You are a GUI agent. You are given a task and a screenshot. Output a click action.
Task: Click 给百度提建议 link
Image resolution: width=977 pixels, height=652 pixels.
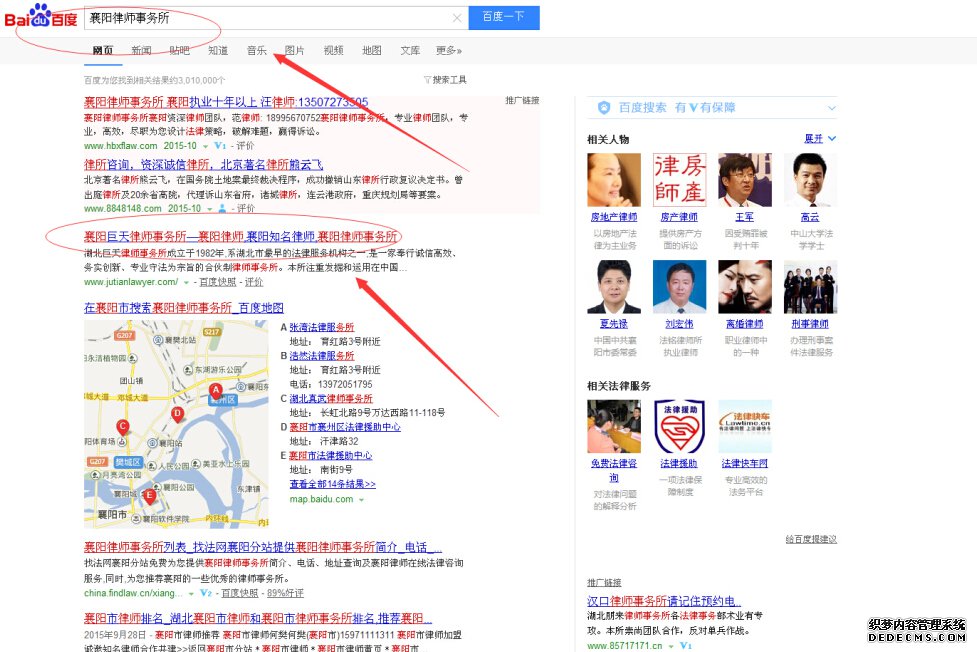pyautogui.click(x=811, y=539)
